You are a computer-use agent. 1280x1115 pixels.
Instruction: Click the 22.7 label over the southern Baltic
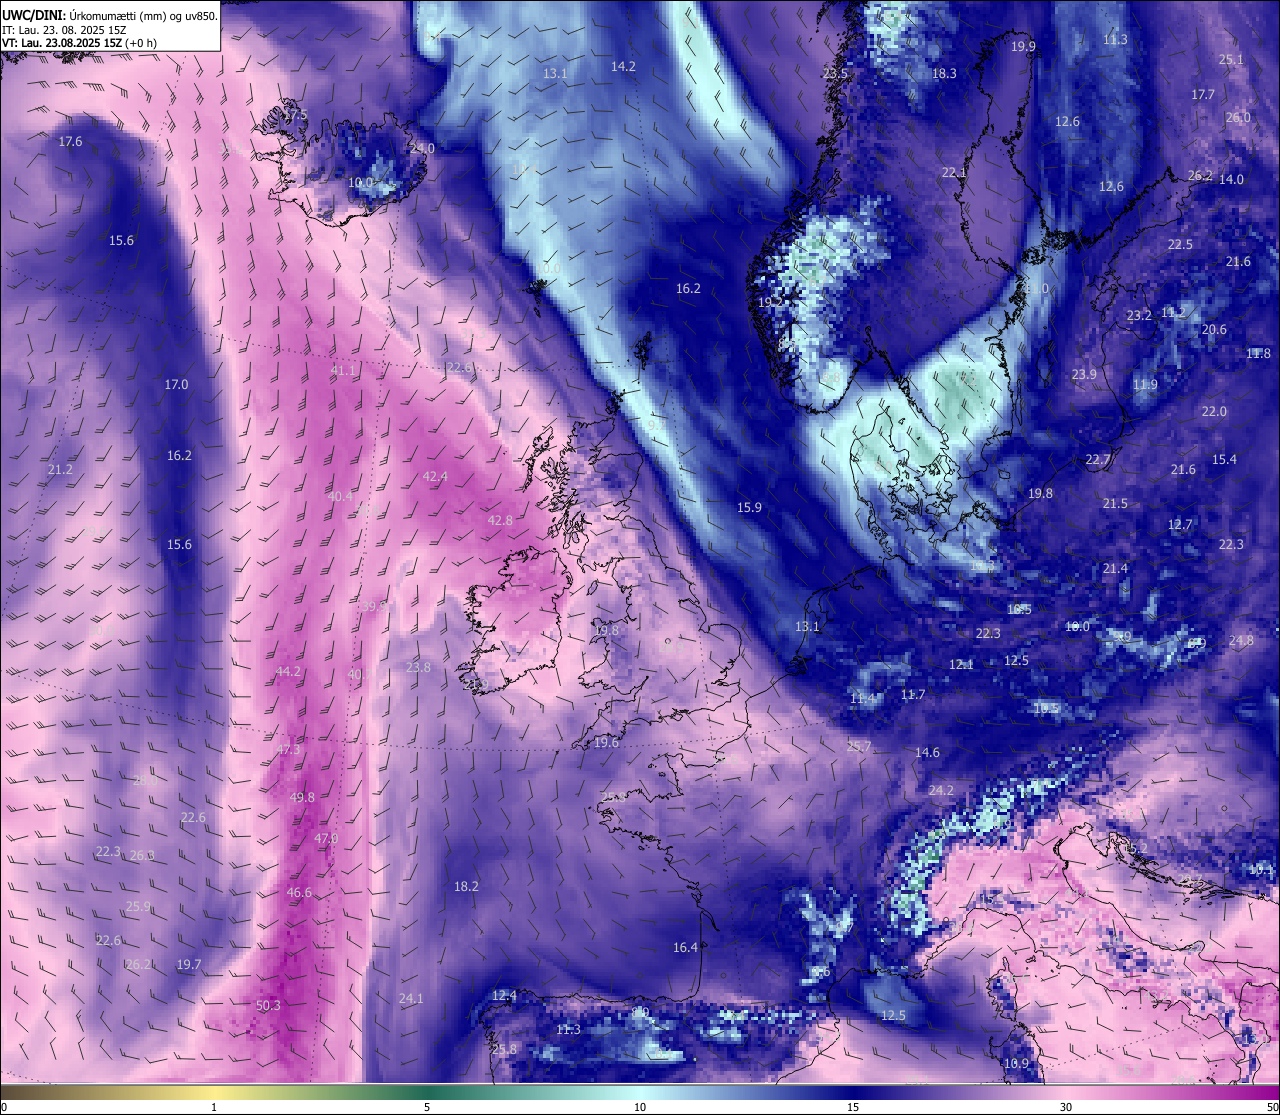point(1098,460)
